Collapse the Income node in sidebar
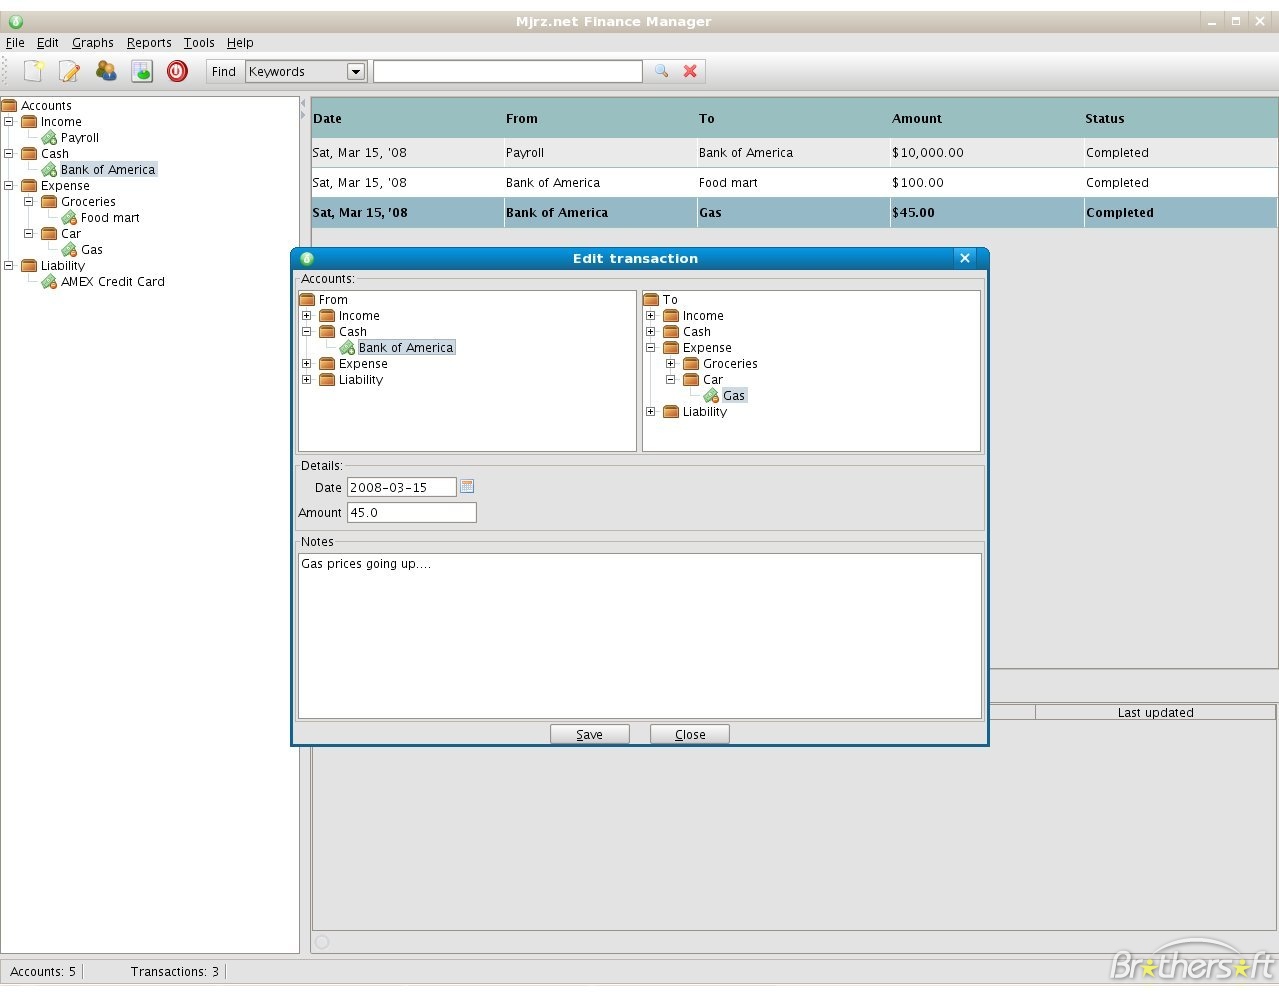 point(9,121)
